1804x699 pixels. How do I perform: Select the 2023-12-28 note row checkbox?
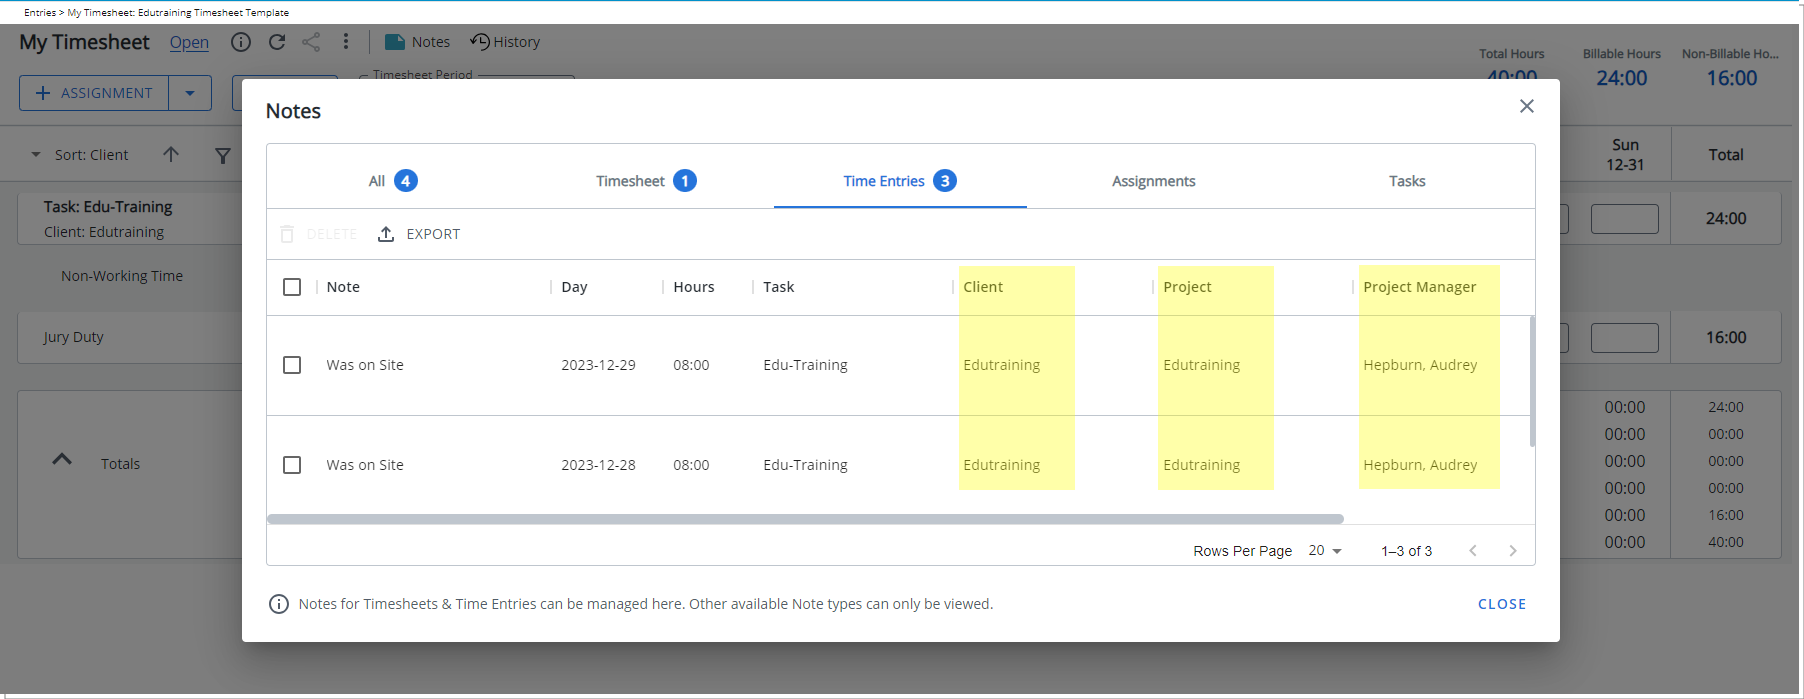coord(292,465)
